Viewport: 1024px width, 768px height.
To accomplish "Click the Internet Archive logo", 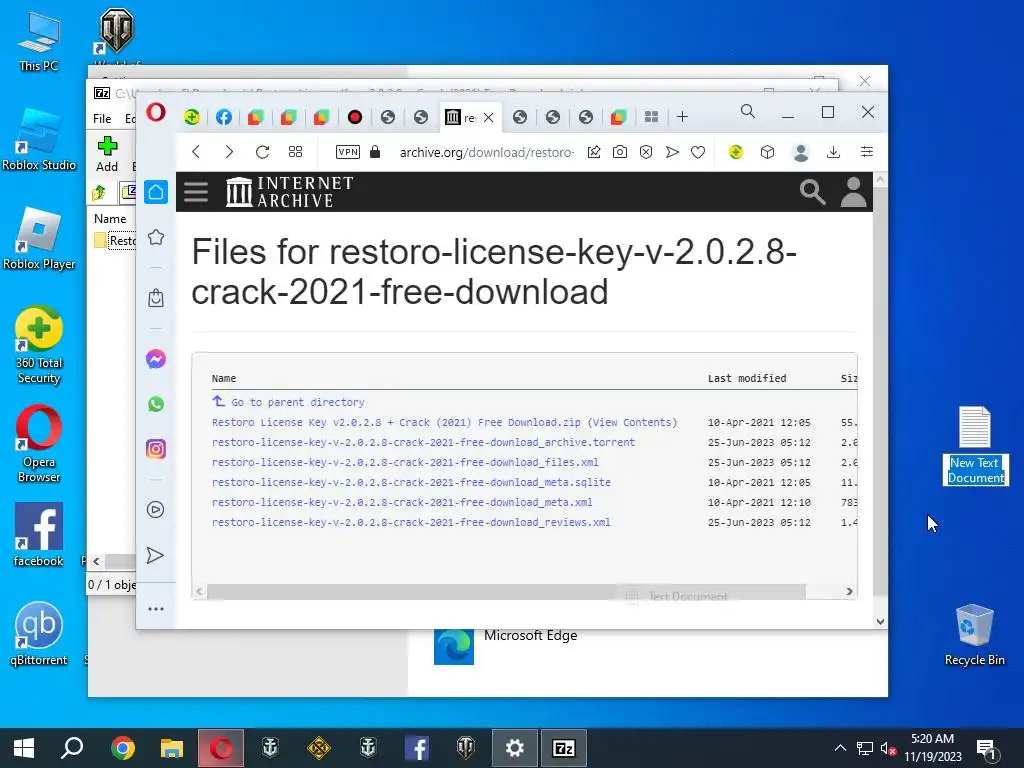I will click(x=289, y=192).
